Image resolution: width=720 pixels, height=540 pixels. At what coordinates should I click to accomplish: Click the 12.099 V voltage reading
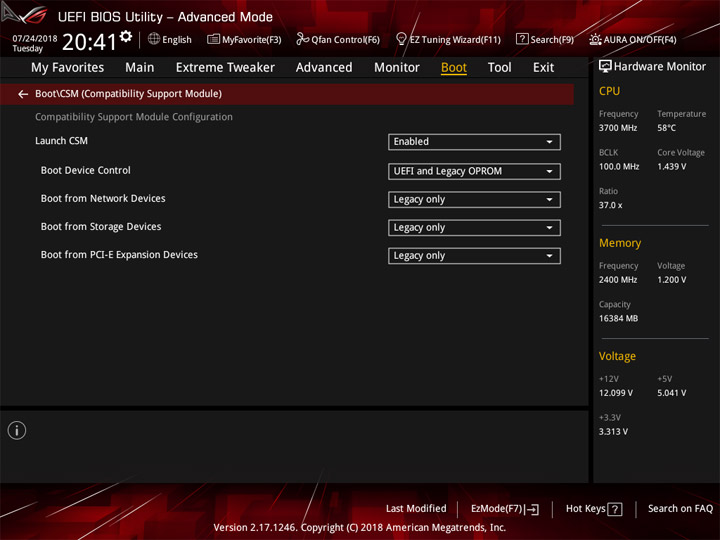tap(615, 393)
